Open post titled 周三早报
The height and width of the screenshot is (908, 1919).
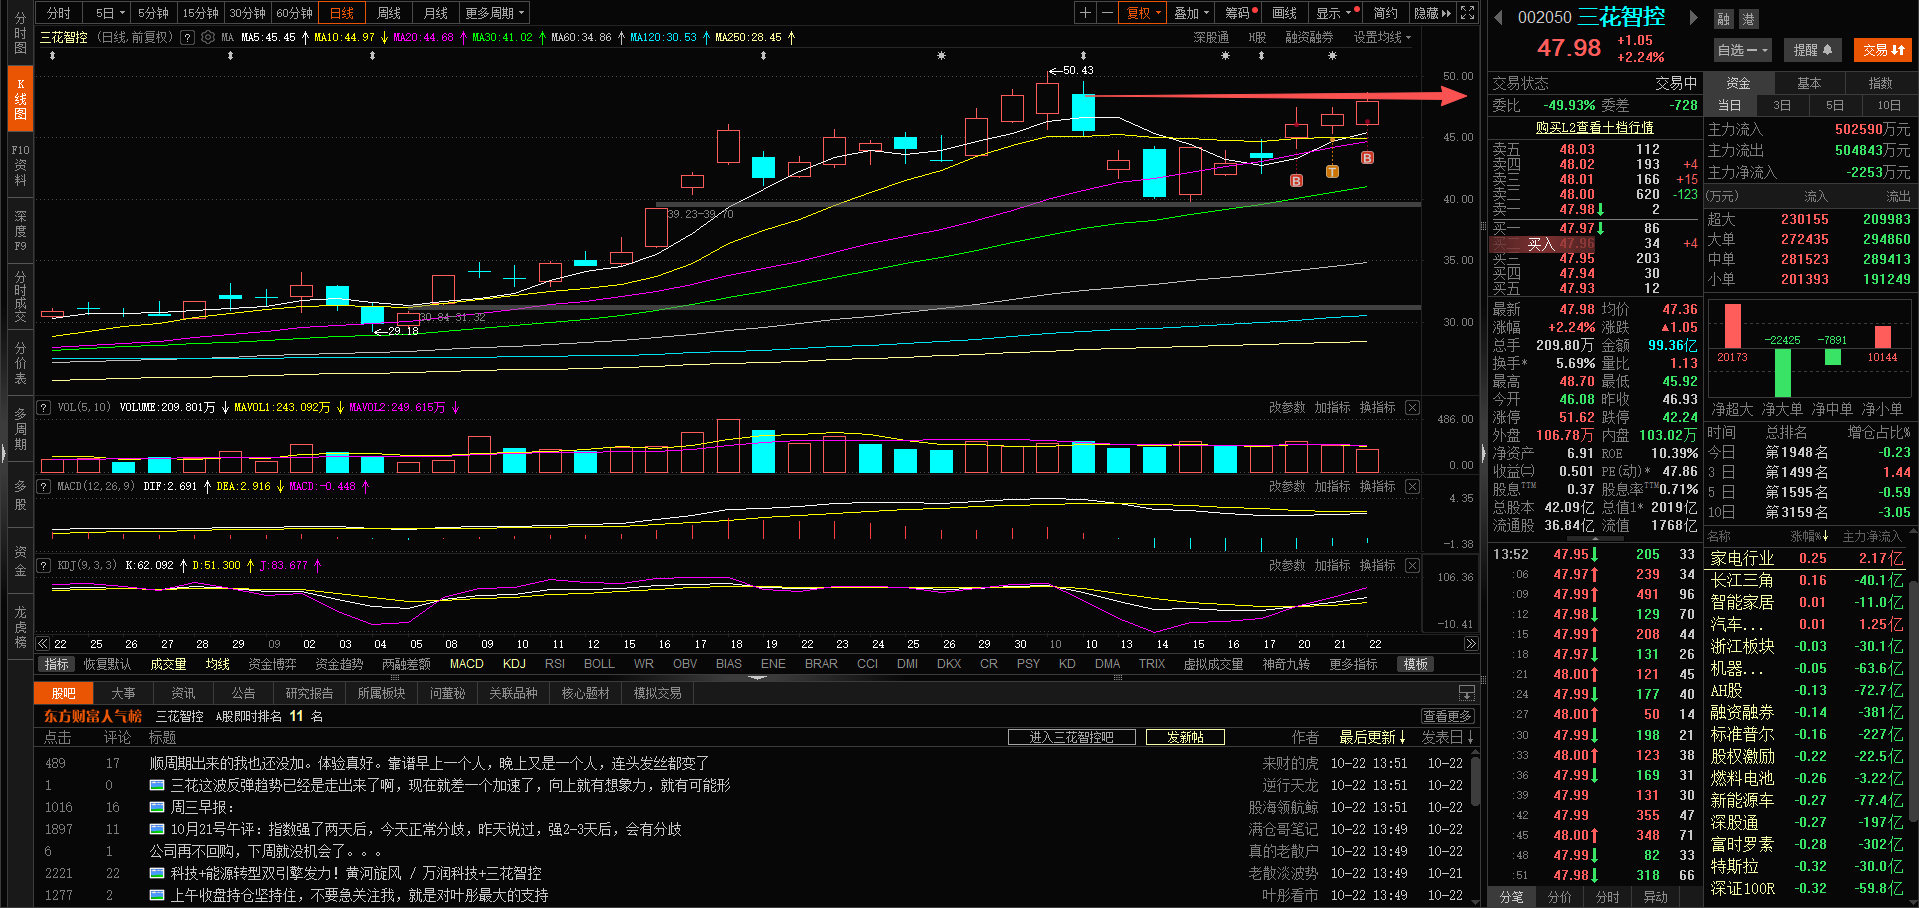coord(202,807)
